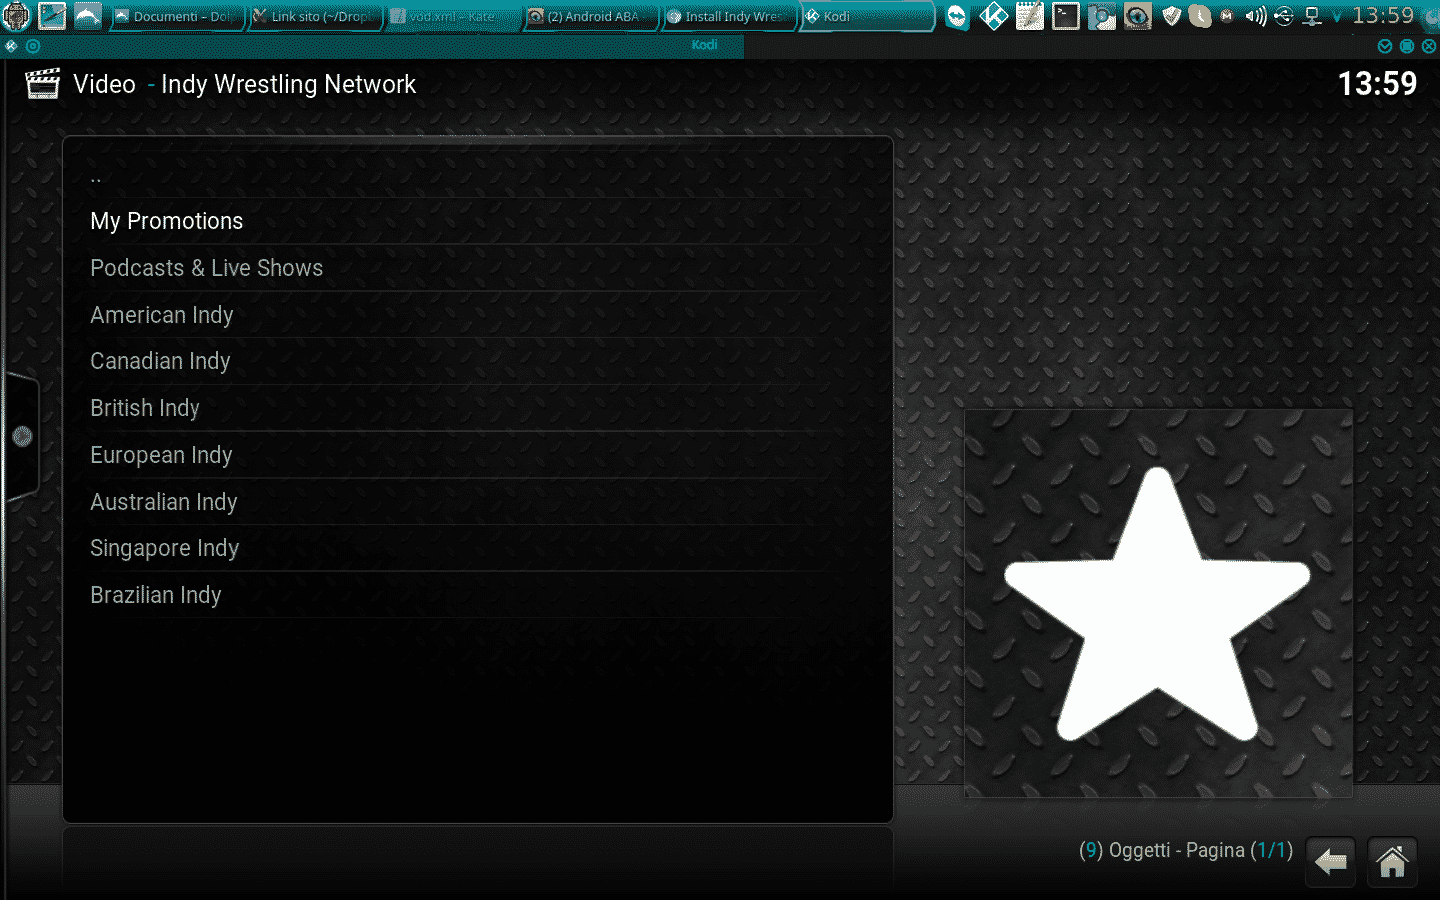
Task: Expand hidden system tray icons arrow
Action: point(1336,17)
